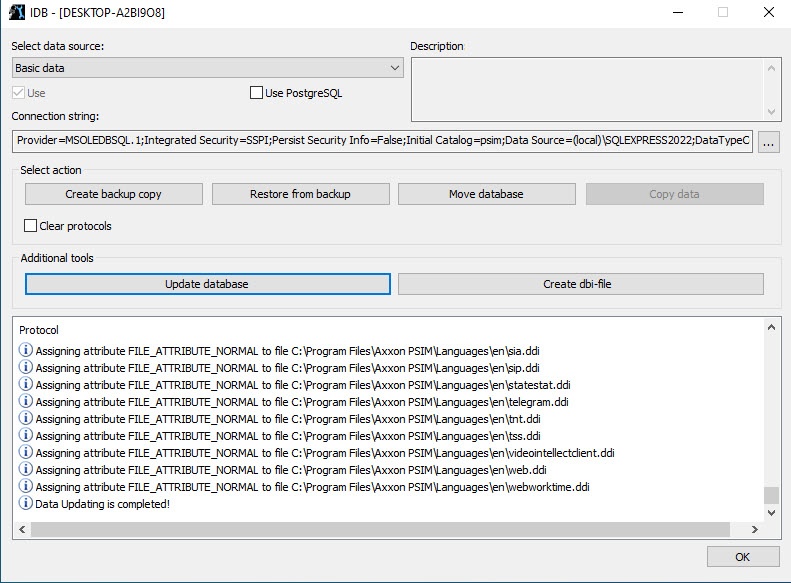The width and height of the screenshot is (791, 583).
Task: Click the Move database button
Action: [486, 194]
